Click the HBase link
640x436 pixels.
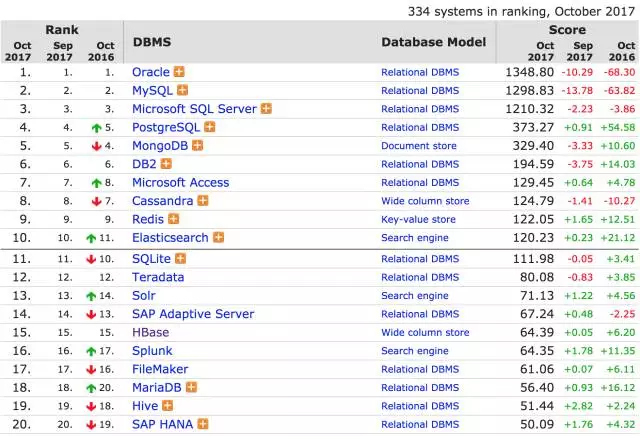click(150, 332)
